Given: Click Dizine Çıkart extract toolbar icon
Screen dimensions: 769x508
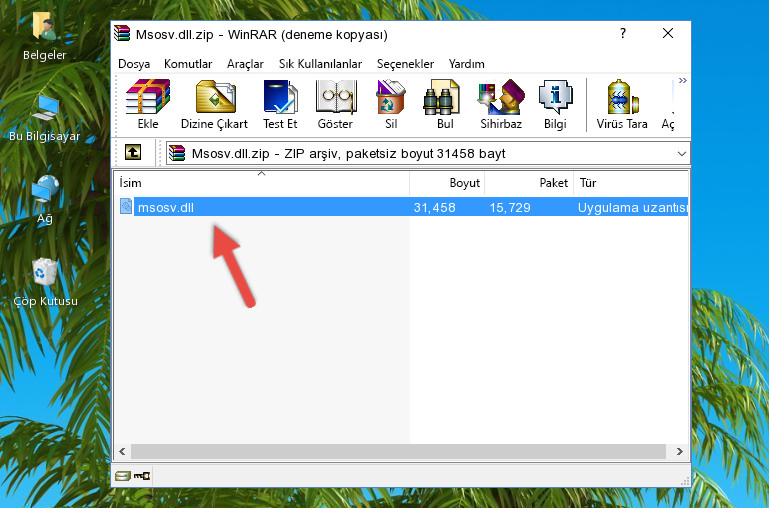Looking at the screenshot, I should tap(214, 104).
